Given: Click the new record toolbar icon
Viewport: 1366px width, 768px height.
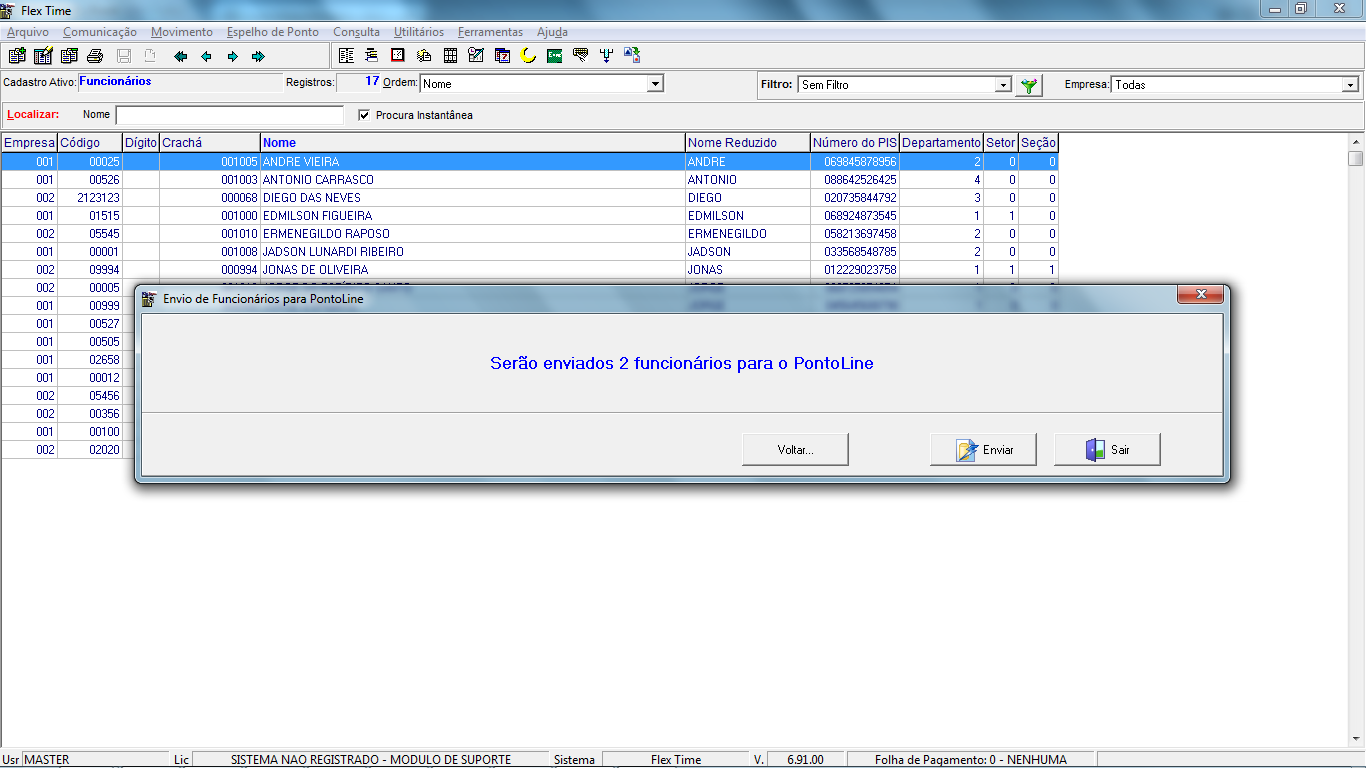Looking at the screenshot, I should point(16,56).
